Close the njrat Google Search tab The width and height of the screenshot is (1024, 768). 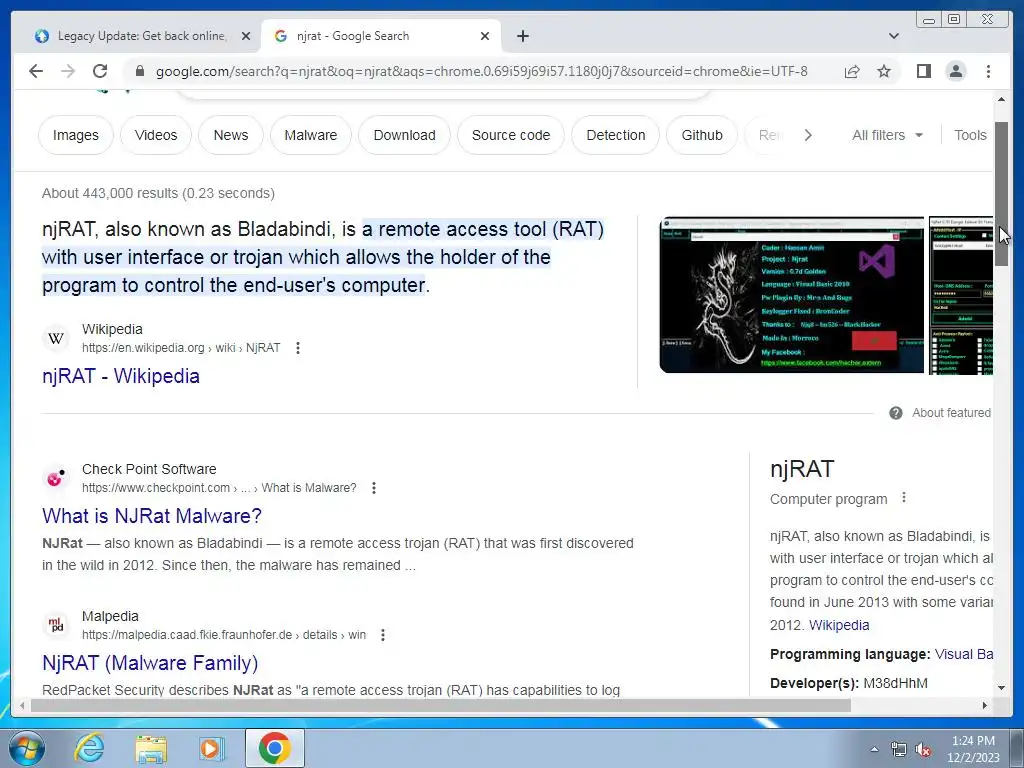485,36
